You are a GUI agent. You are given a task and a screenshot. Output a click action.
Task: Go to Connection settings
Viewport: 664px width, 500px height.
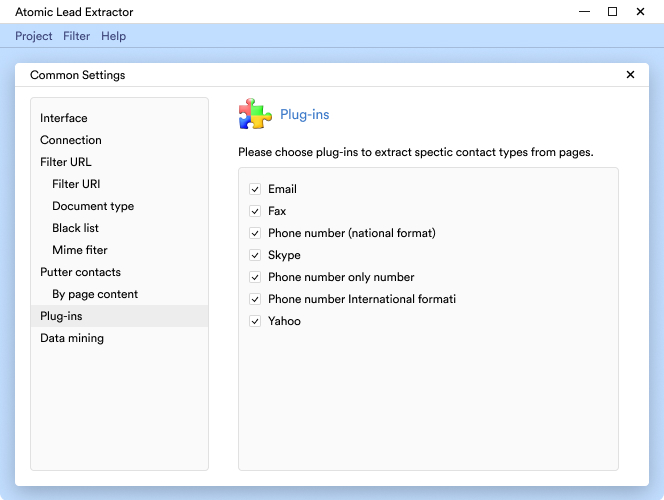coord(71,140)
